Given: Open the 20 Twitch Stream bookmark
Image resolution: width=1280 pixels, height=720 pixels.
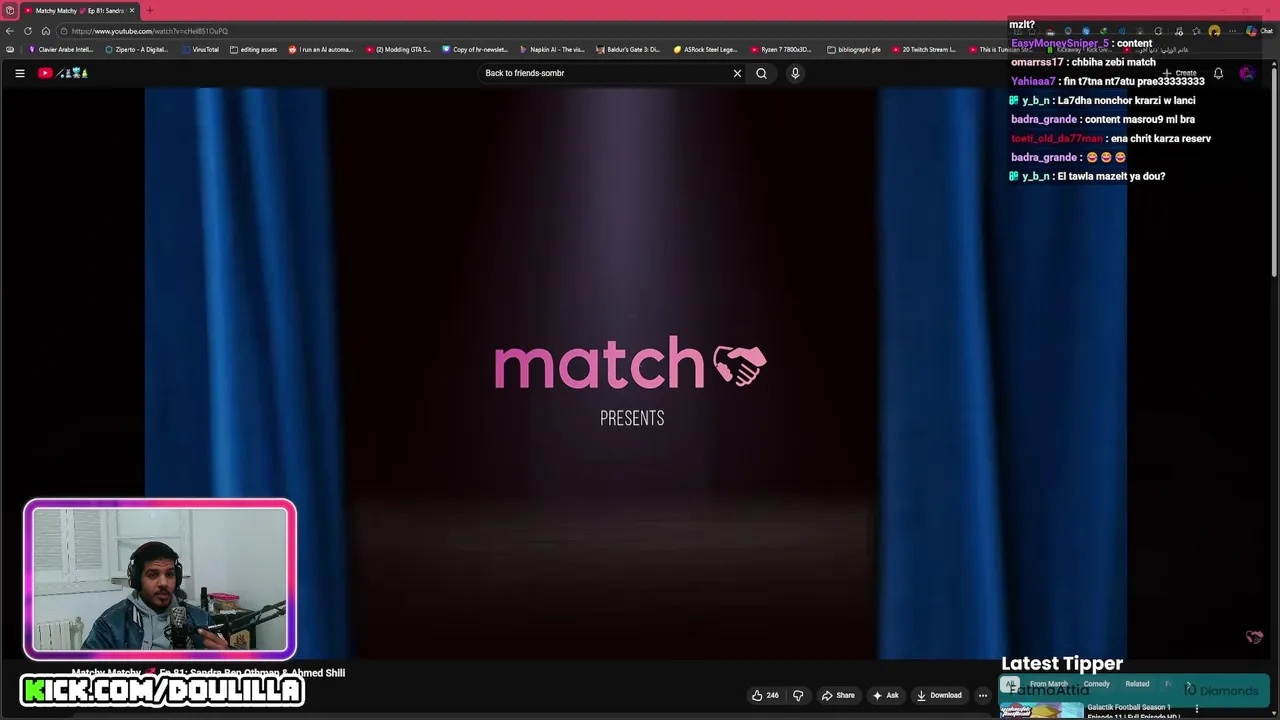Looking at the screenshot, I should 924,49.
